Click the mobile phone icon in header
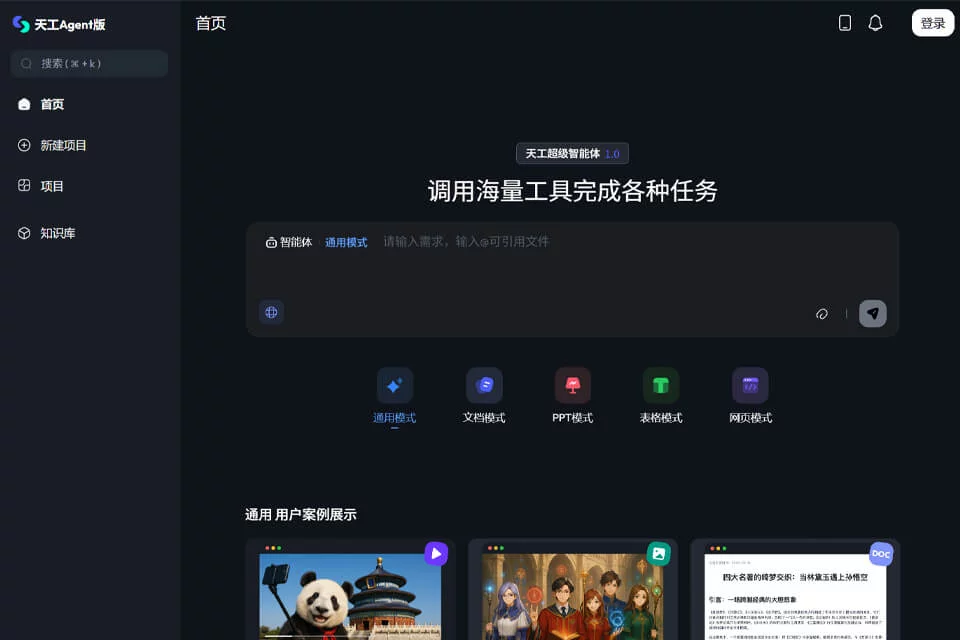The width and height of the screenshot is (960, 640). [845, 23]
